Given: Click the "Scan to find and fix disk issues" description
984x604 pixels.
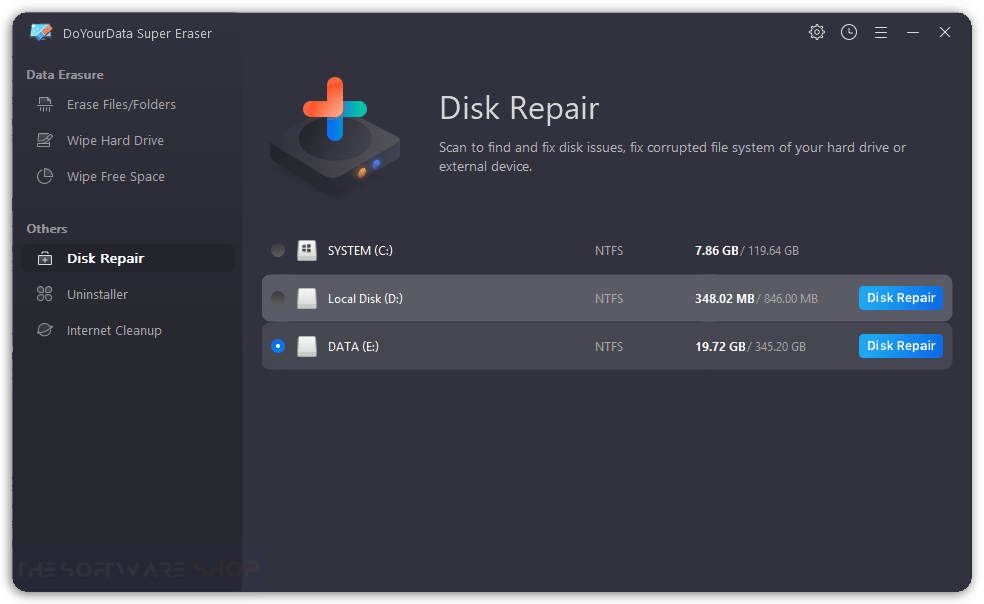Looking at the screenshot, I should (x=672, y=156).
